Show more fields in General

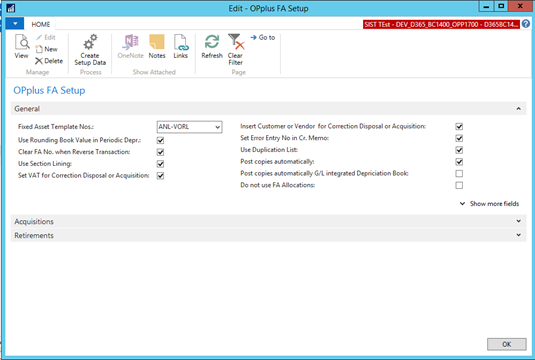click(x=490, y=204)
